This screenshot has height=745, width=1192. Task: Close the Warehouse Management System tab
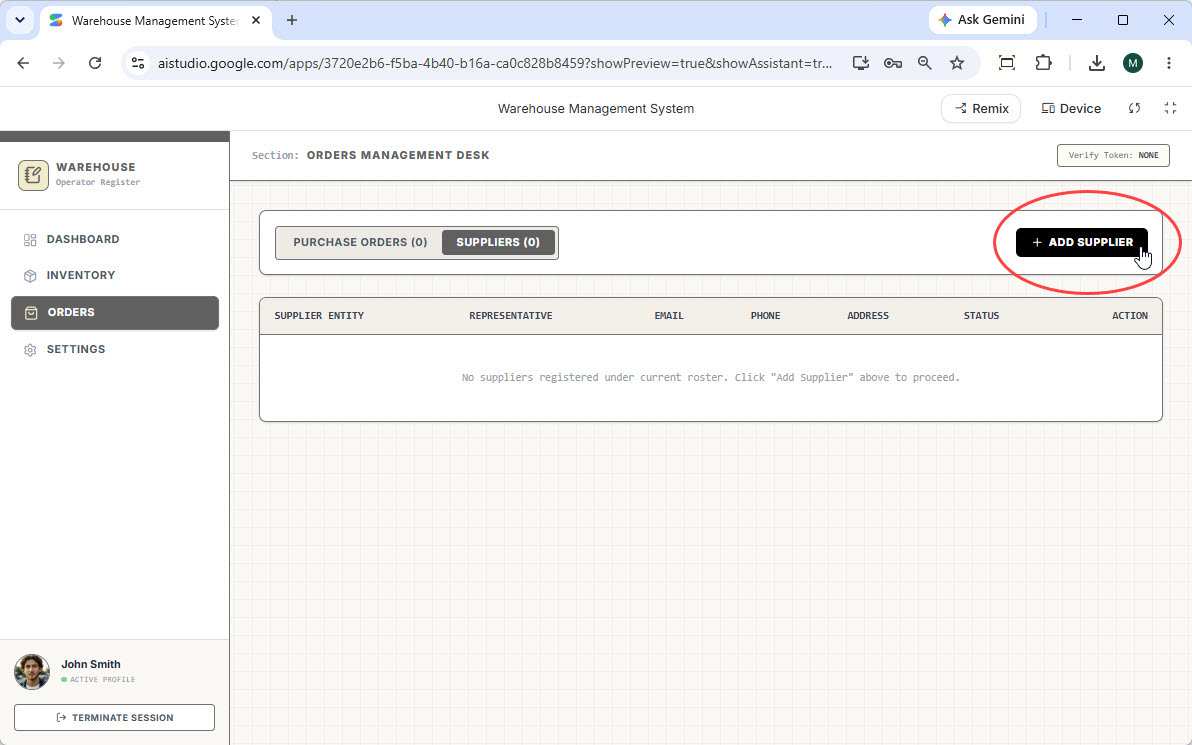click(x=256, y=21)
